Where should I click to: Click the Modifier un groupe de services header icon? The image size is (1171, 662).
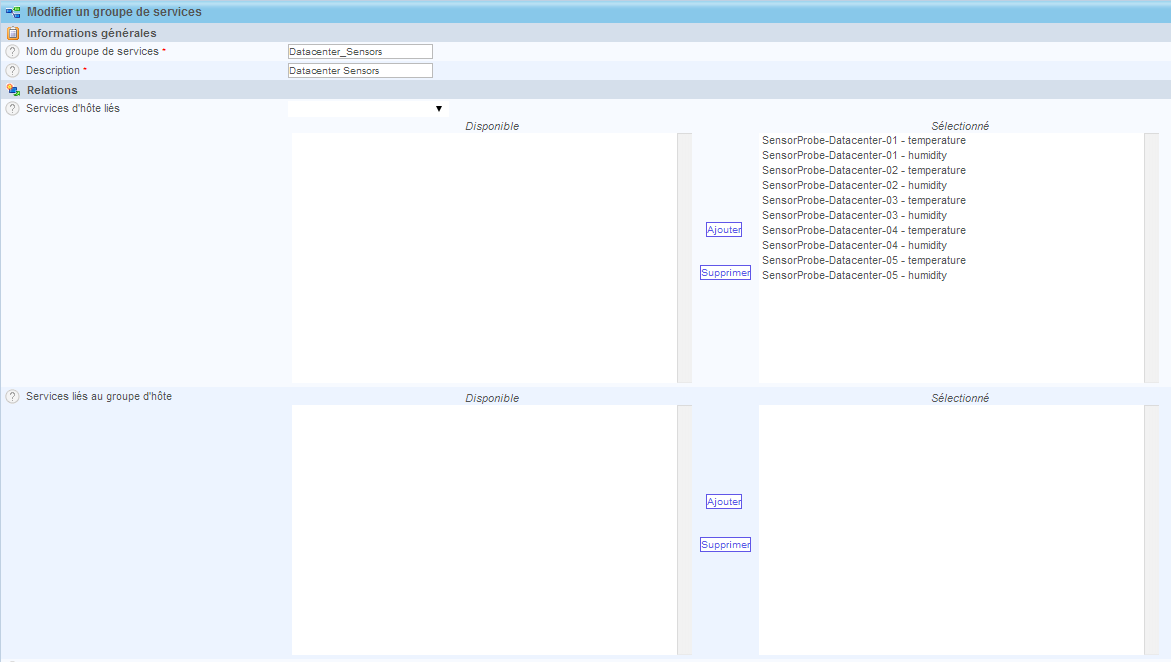point(13,12)
